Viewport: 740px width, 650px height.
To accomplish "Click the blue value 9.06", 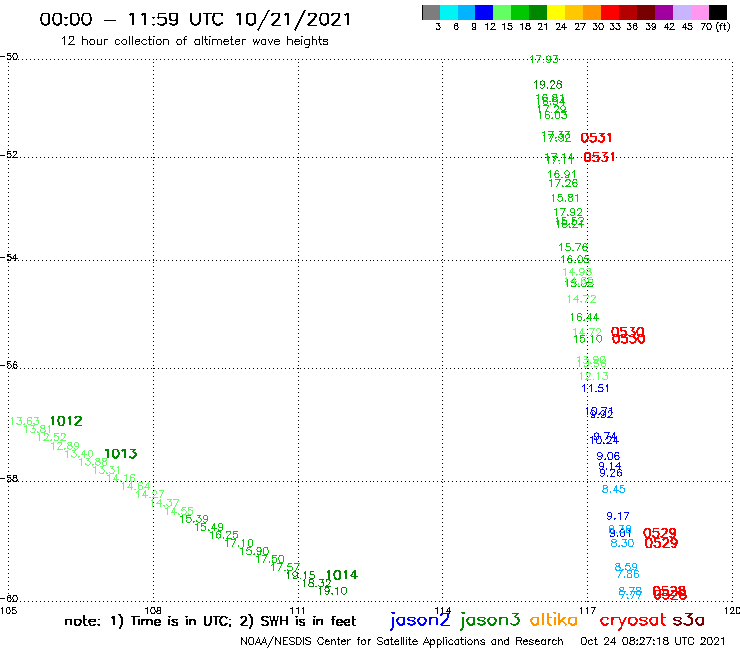I will coord(608,456).
